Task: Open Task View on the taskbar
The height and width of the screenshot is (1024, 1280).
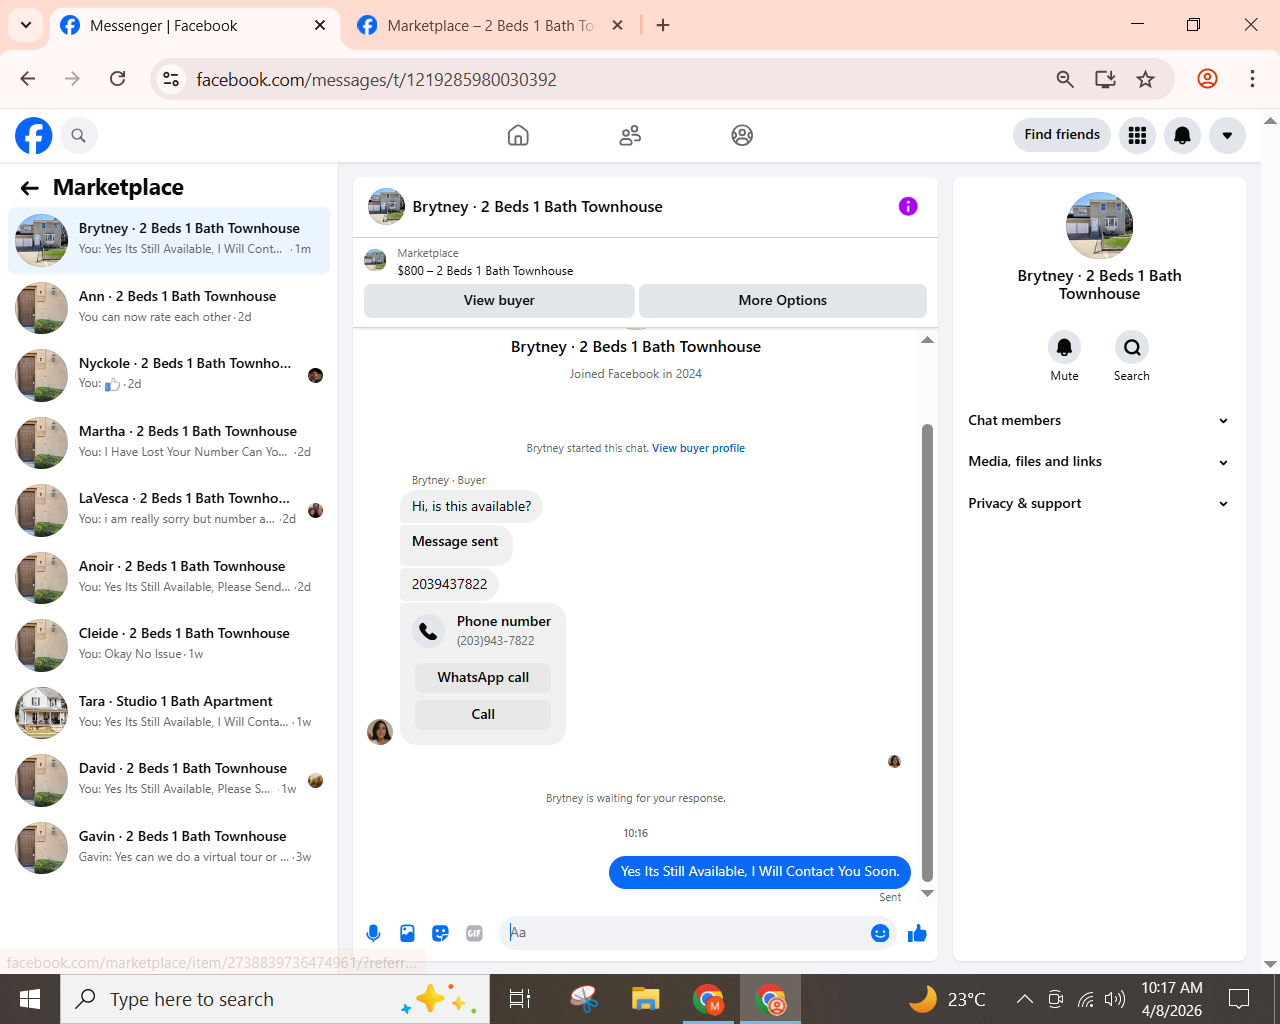Action: (x=520, y=999)
